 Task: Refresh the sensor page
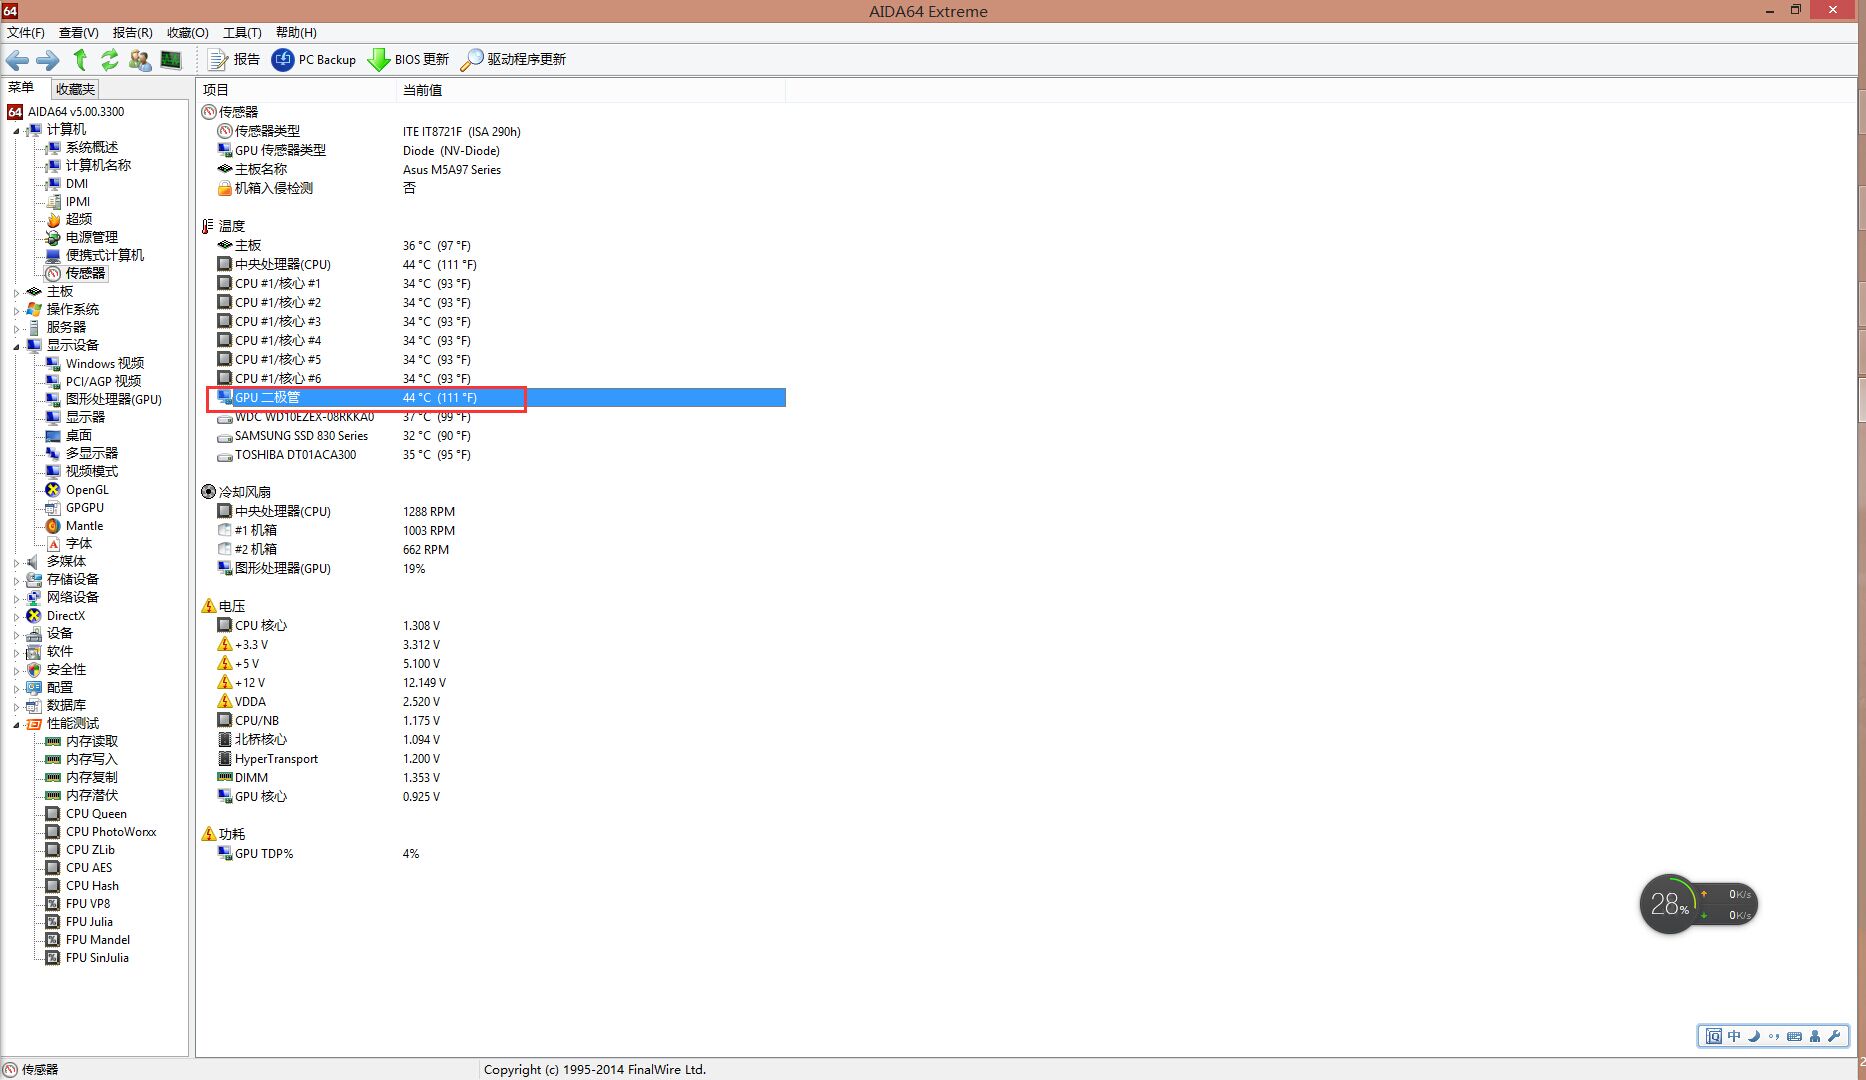[x=109, y=60]
